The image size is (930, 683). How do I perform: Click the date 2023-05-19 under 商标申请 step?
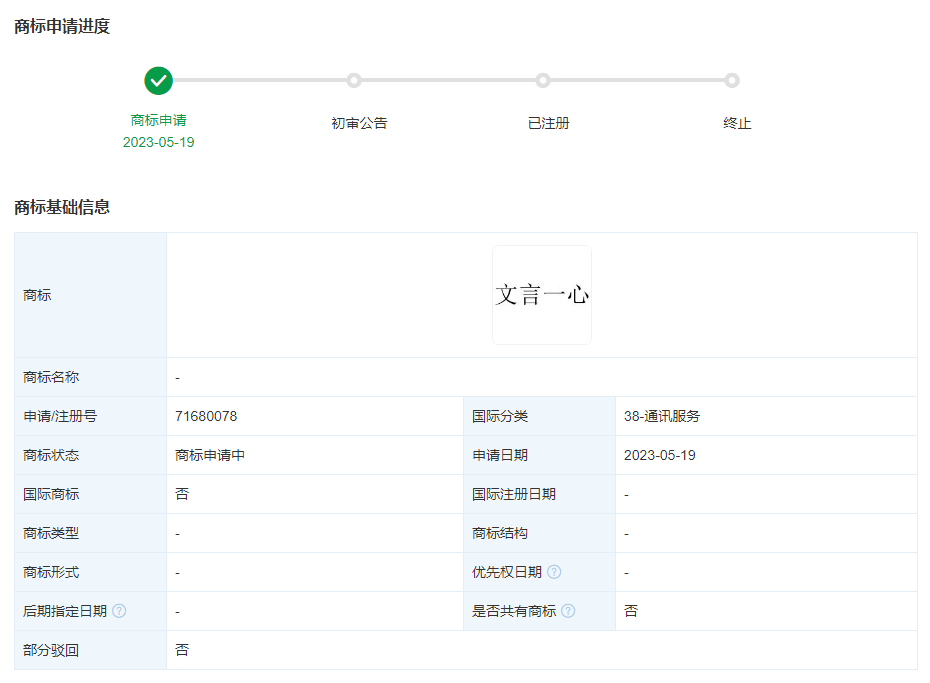point(158,142)
